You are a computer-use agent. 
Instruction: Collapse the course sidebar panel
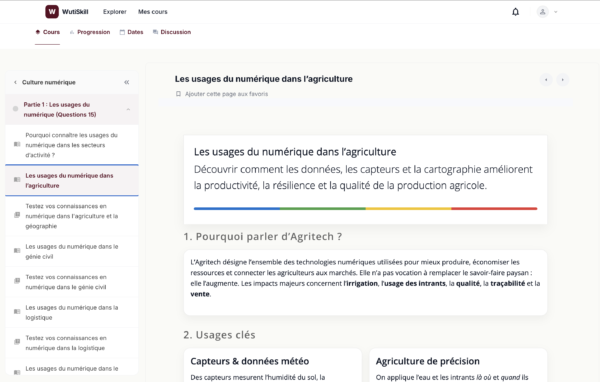tap(127, 82)
